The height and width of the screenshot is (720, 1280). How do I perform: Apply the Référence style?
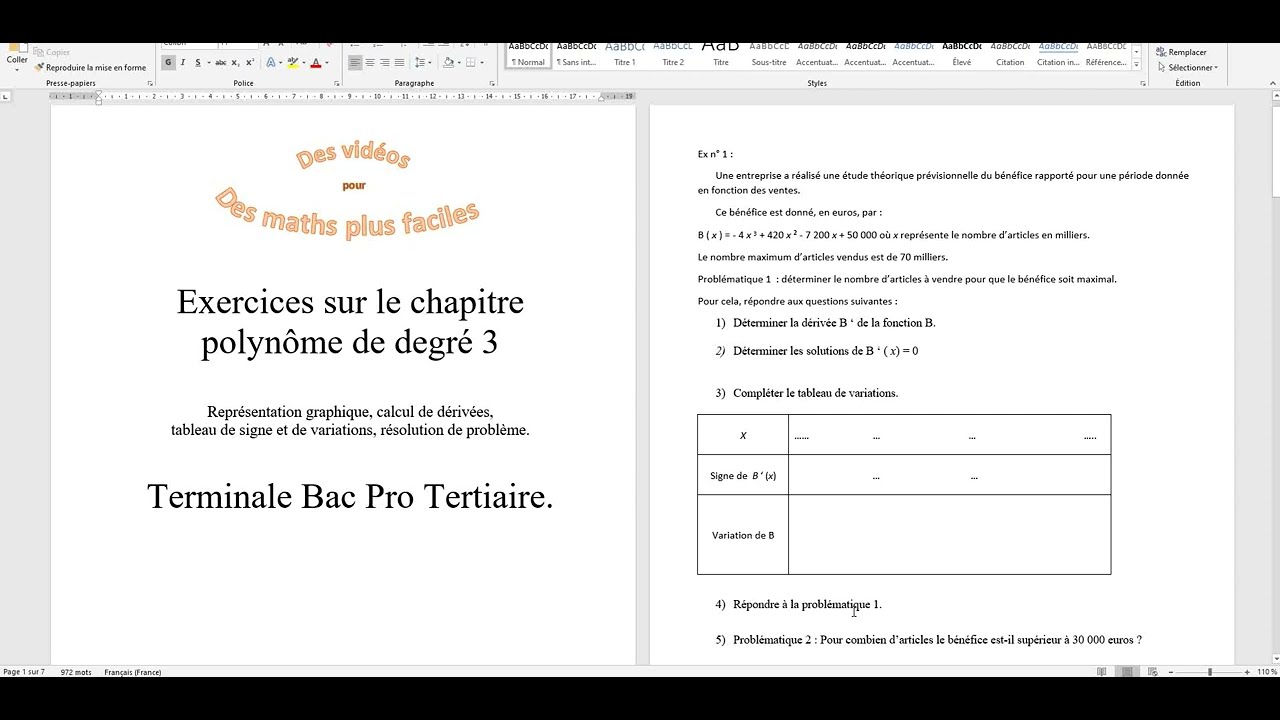[x=1106, y=55]
